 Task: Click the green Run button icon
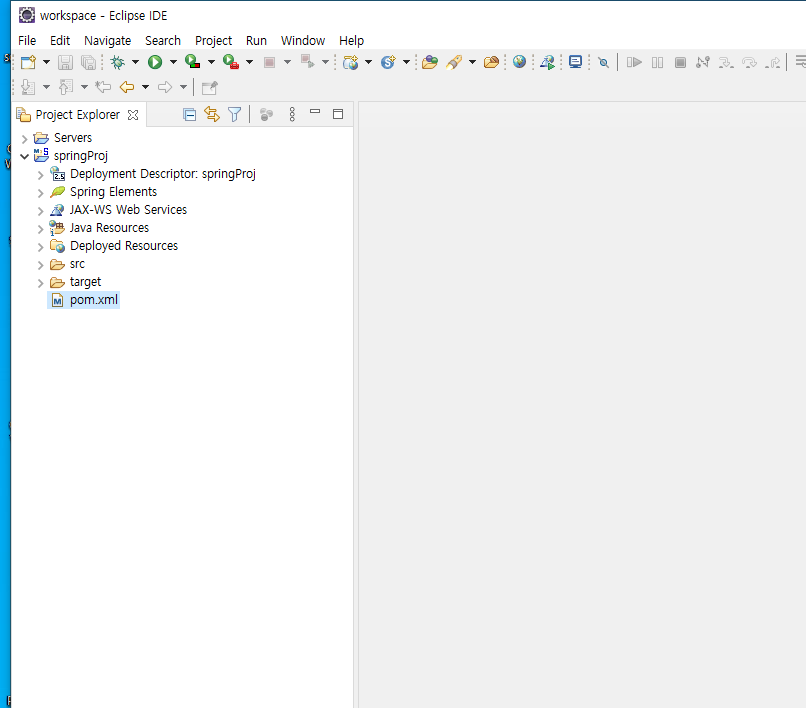coord(155,62)
